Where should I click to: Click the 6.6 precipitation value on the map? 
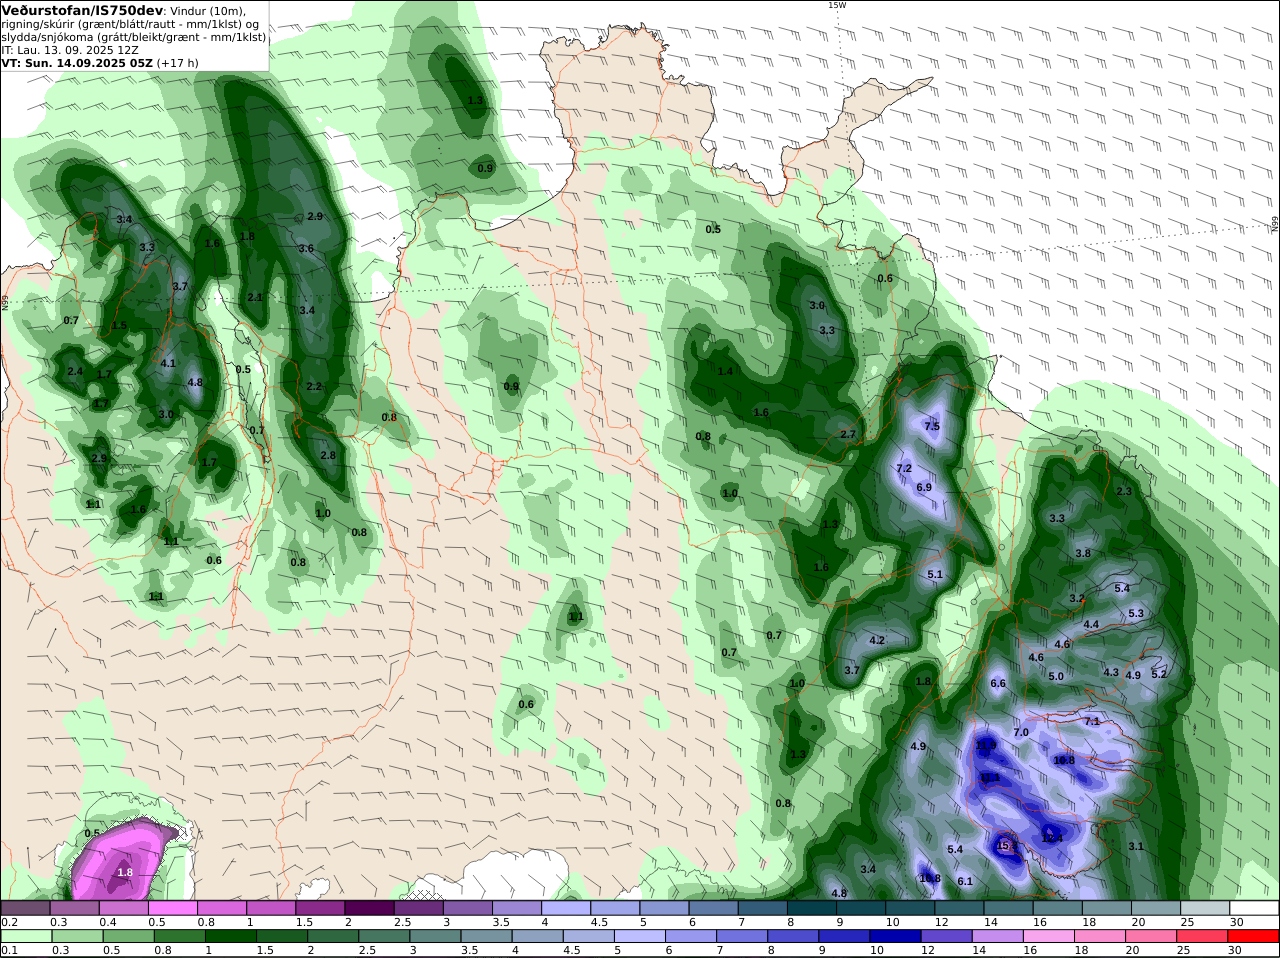click(x=998, y=683)
